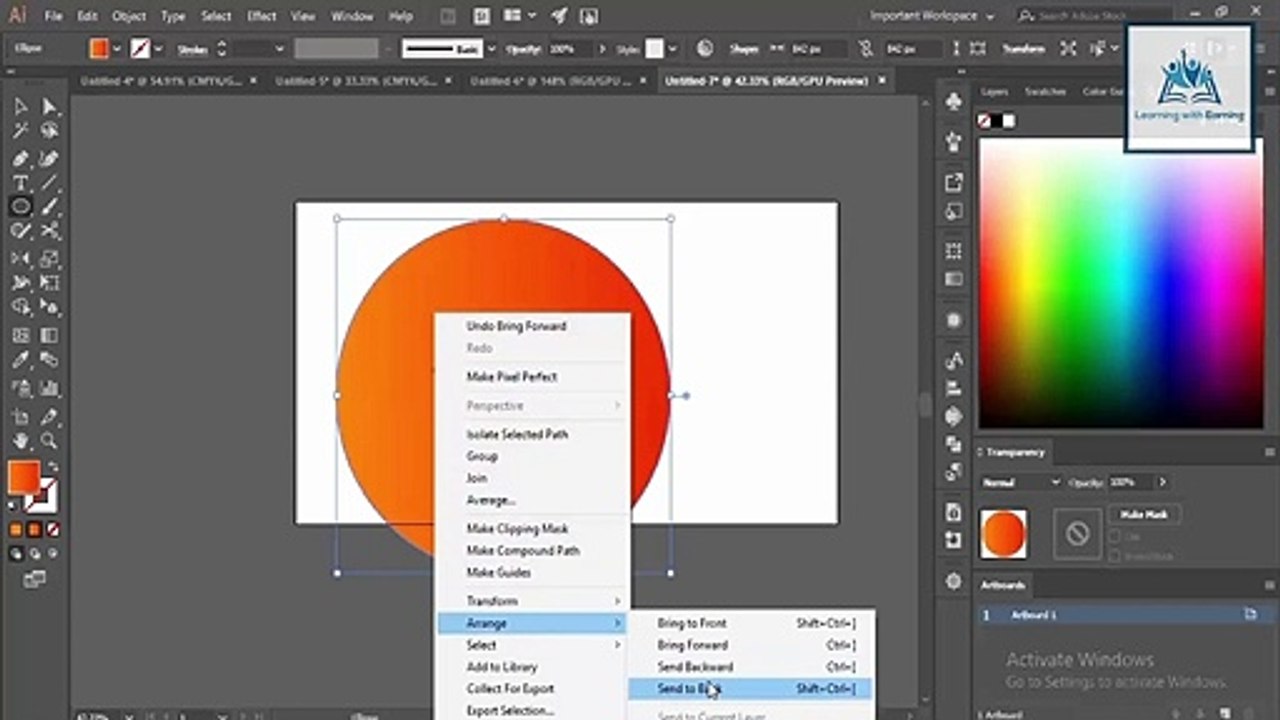Switch to the Layers panel tab

(994, 92)
